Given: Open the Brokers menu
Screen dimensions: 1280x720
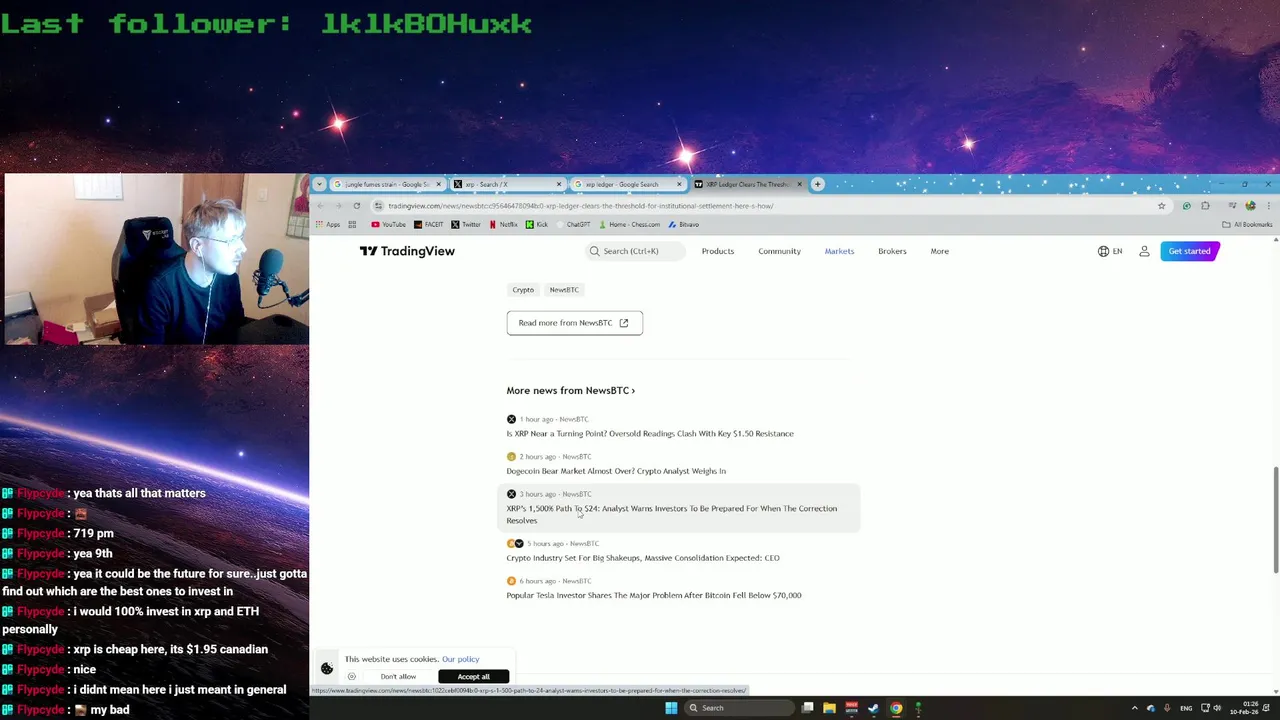Looking at the screenshot, I should pyautogui.click(x=892, y=251).
